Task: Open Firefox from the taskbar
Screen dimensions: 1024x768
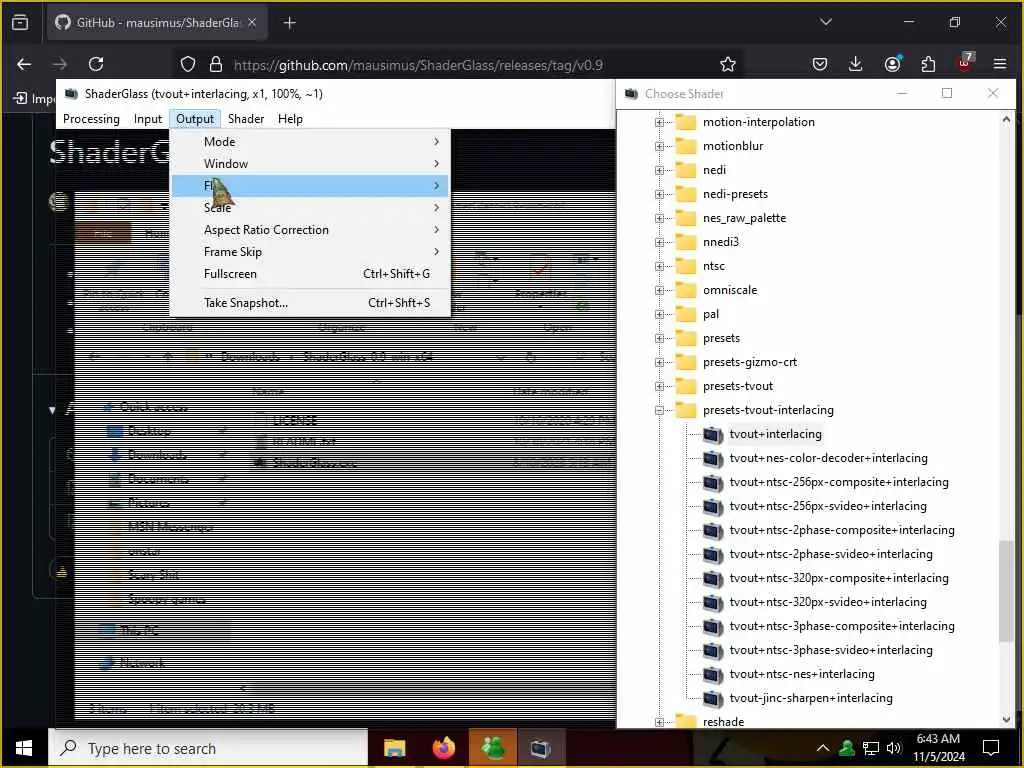Action: pos(444,748)
